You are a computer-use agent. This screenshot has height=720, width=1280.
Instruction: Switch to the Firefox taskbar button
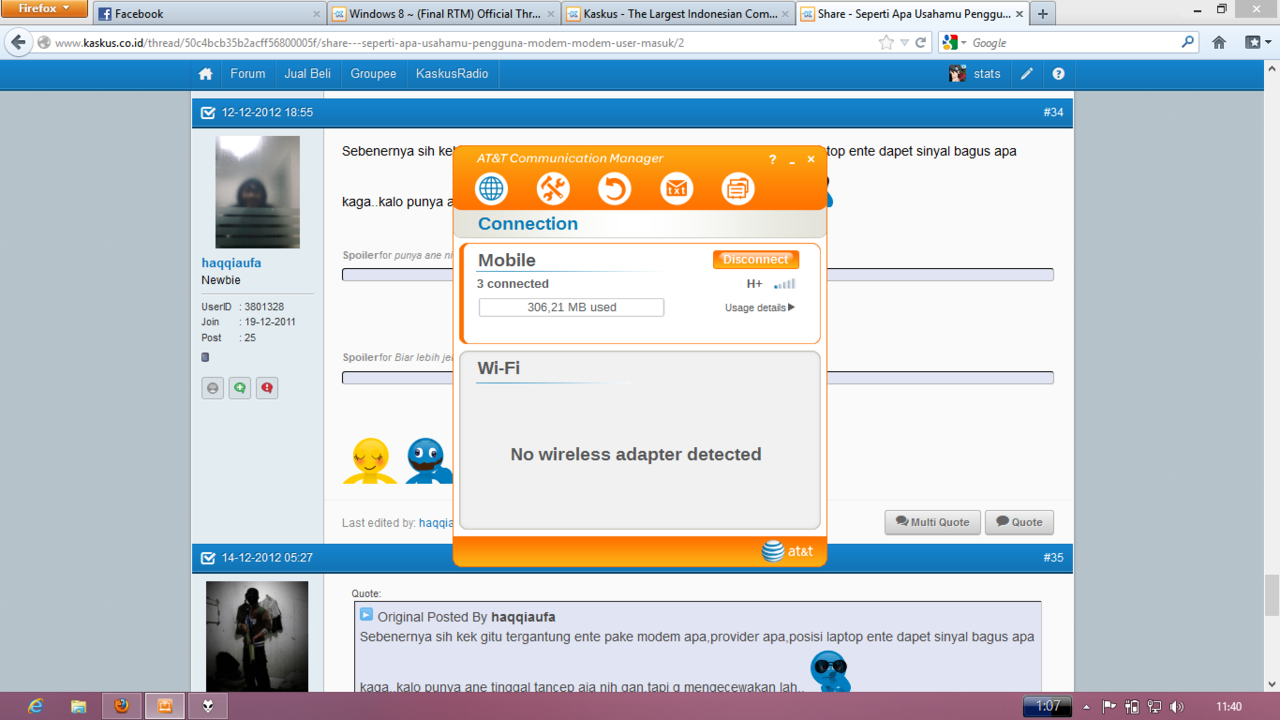121,706
